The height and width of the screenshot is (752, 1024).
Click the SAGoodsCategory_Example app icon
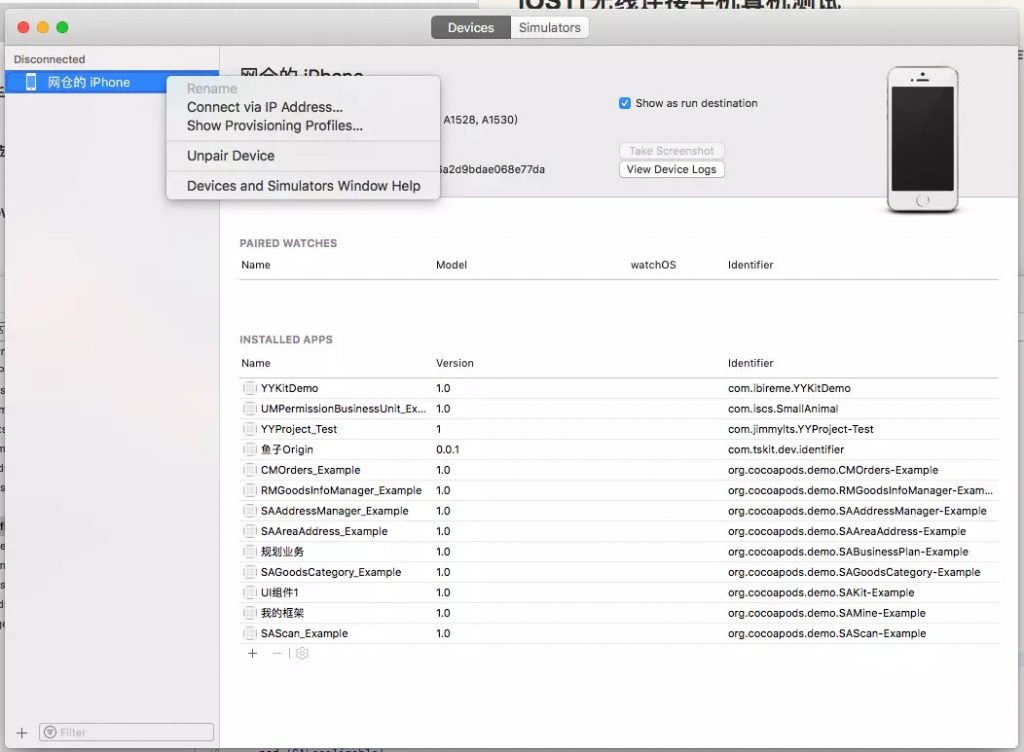249,572
